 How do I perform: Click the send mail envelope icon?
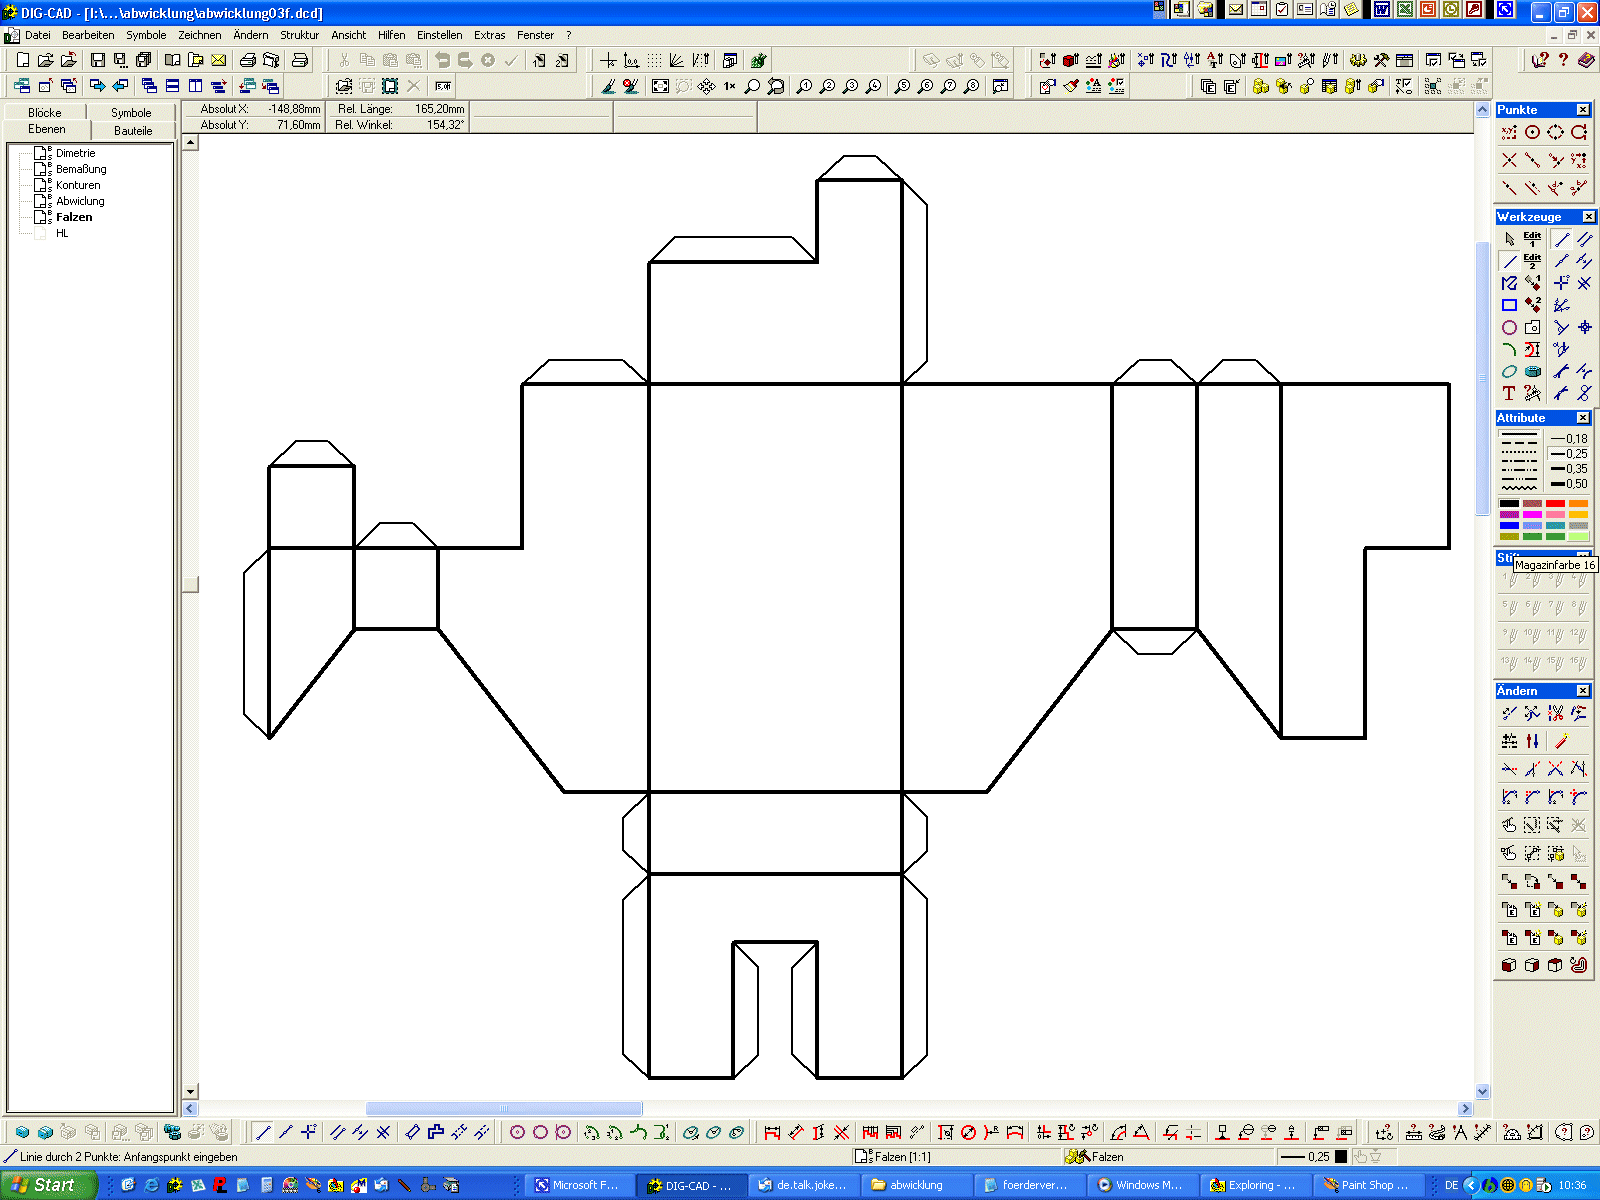[218, 61]
